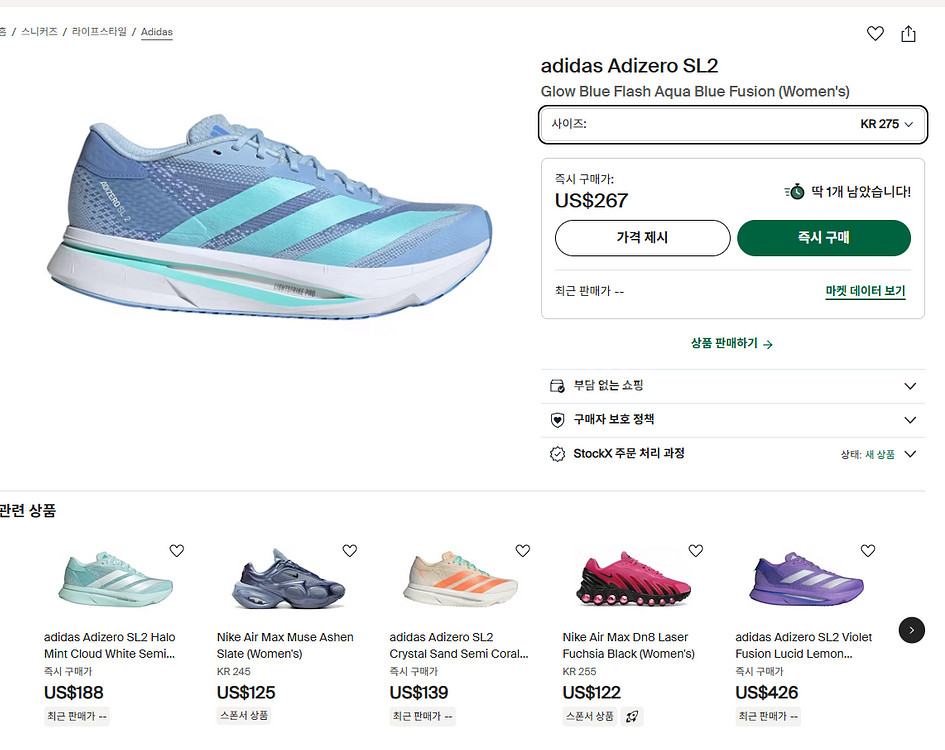Expand the 부담 없는 쇼핑 section
The image size is (945, 750).
909,386
